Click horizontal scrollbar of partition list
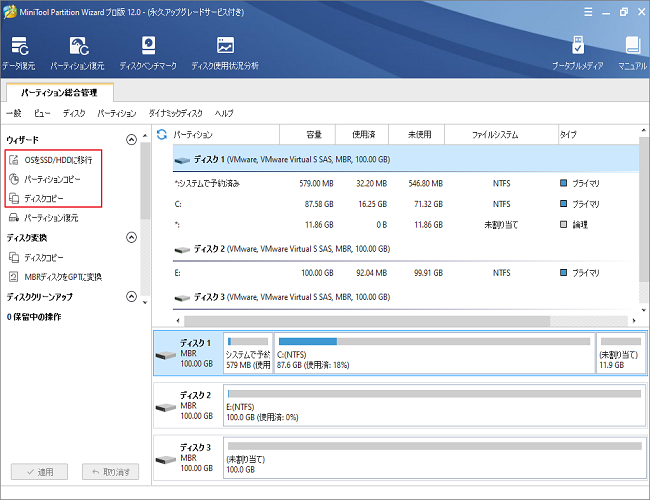The image size is (650, 500). (x=367, y=321)
